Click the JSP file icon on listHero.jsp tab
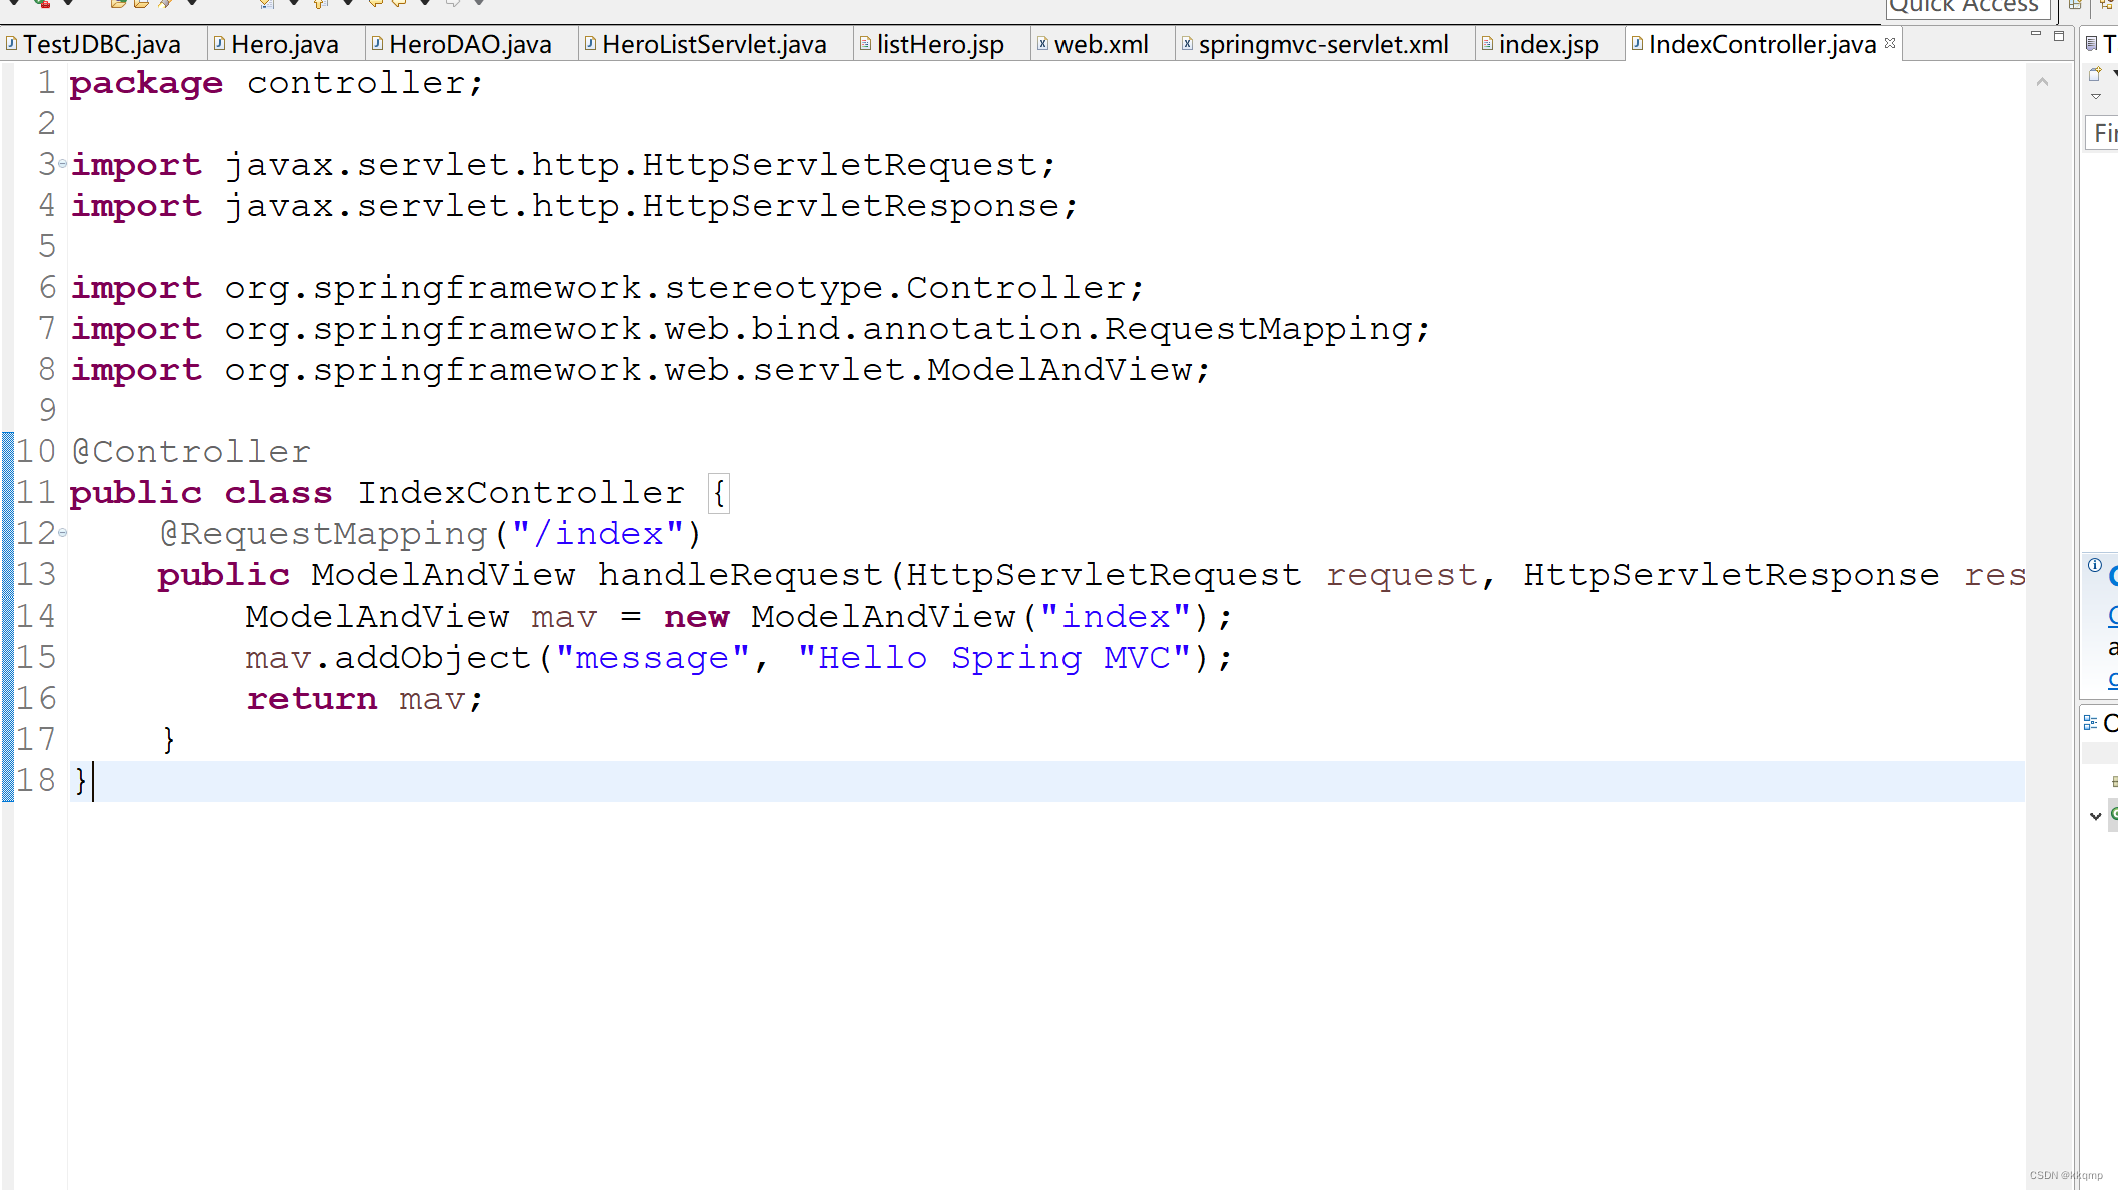2118x1190 pixels. pyautogui.click(x=865, y=43)
